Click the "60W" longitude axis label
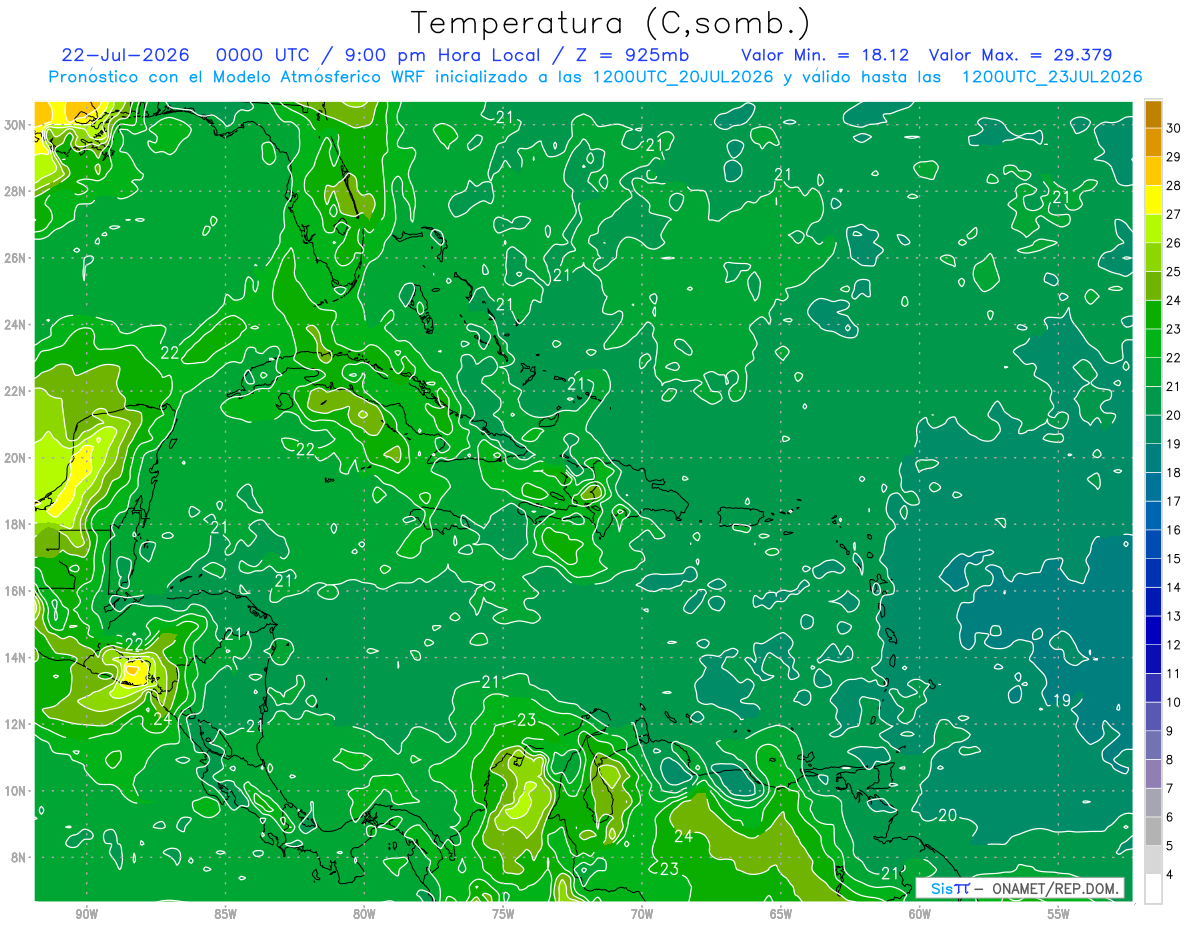This screenshot has height=927, width=1200. [920, 914]
